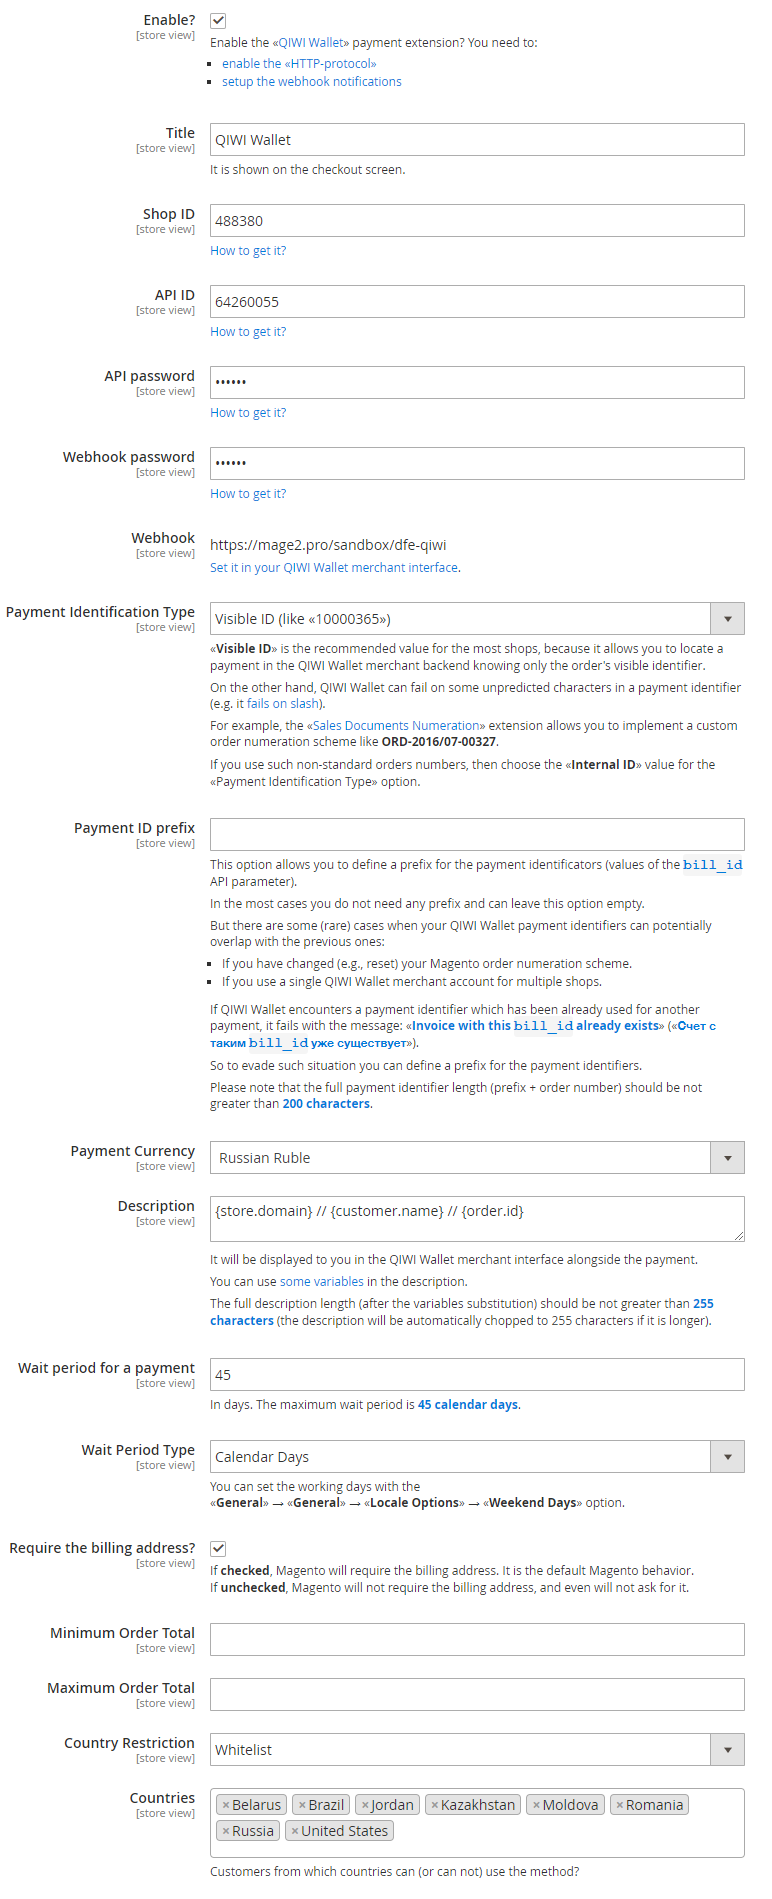Click How to get it under API ID
Screen dimensions: 772x1899
pos(248,332)
